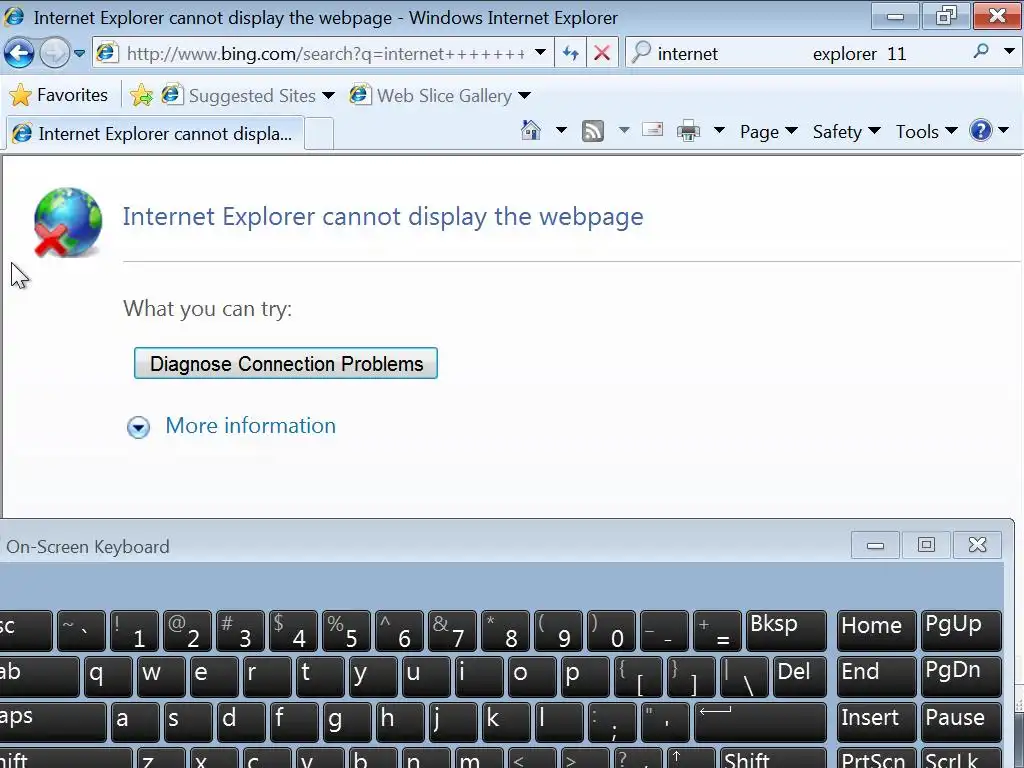Click the tilde/backtick key
Viewport: 1024px width, 768px height.
pyautogui.click(x=81, y=630)
